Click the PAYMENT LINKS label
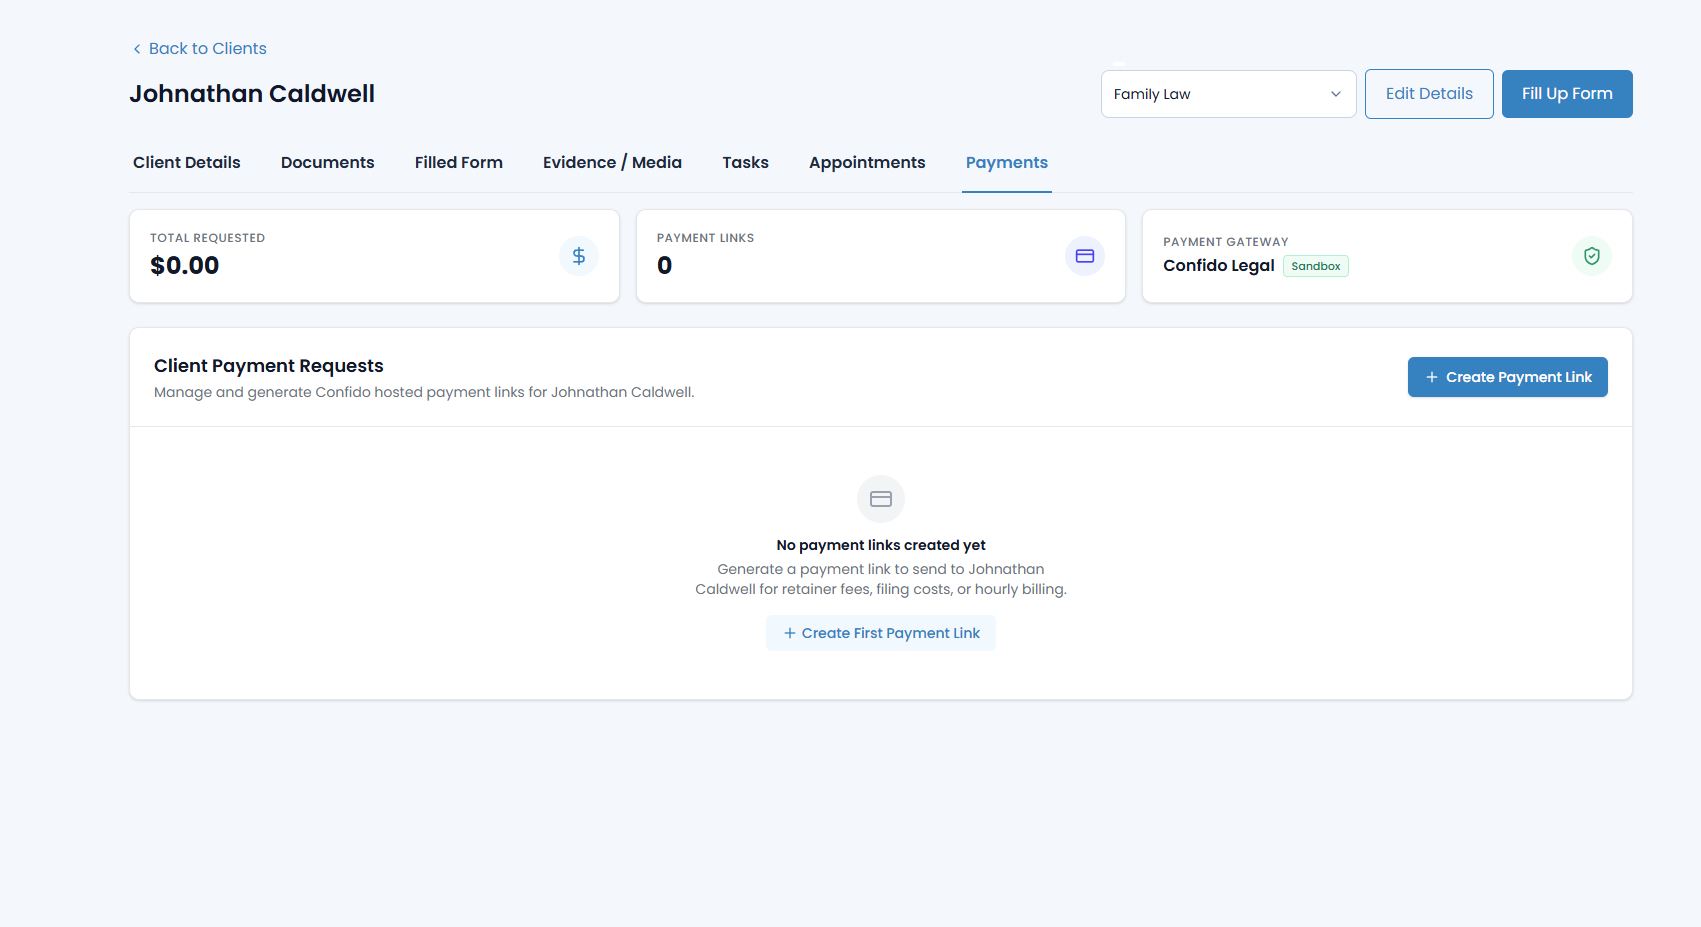This screenshot has height=927, width=1701. click(706, 238)
